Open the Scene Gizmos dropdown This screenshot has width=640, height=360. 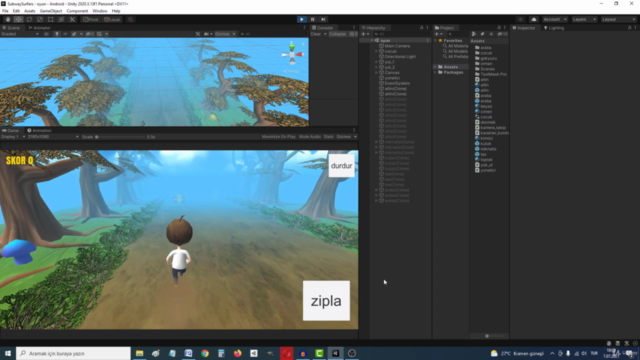pyautogui.click(x=225, y=34)
